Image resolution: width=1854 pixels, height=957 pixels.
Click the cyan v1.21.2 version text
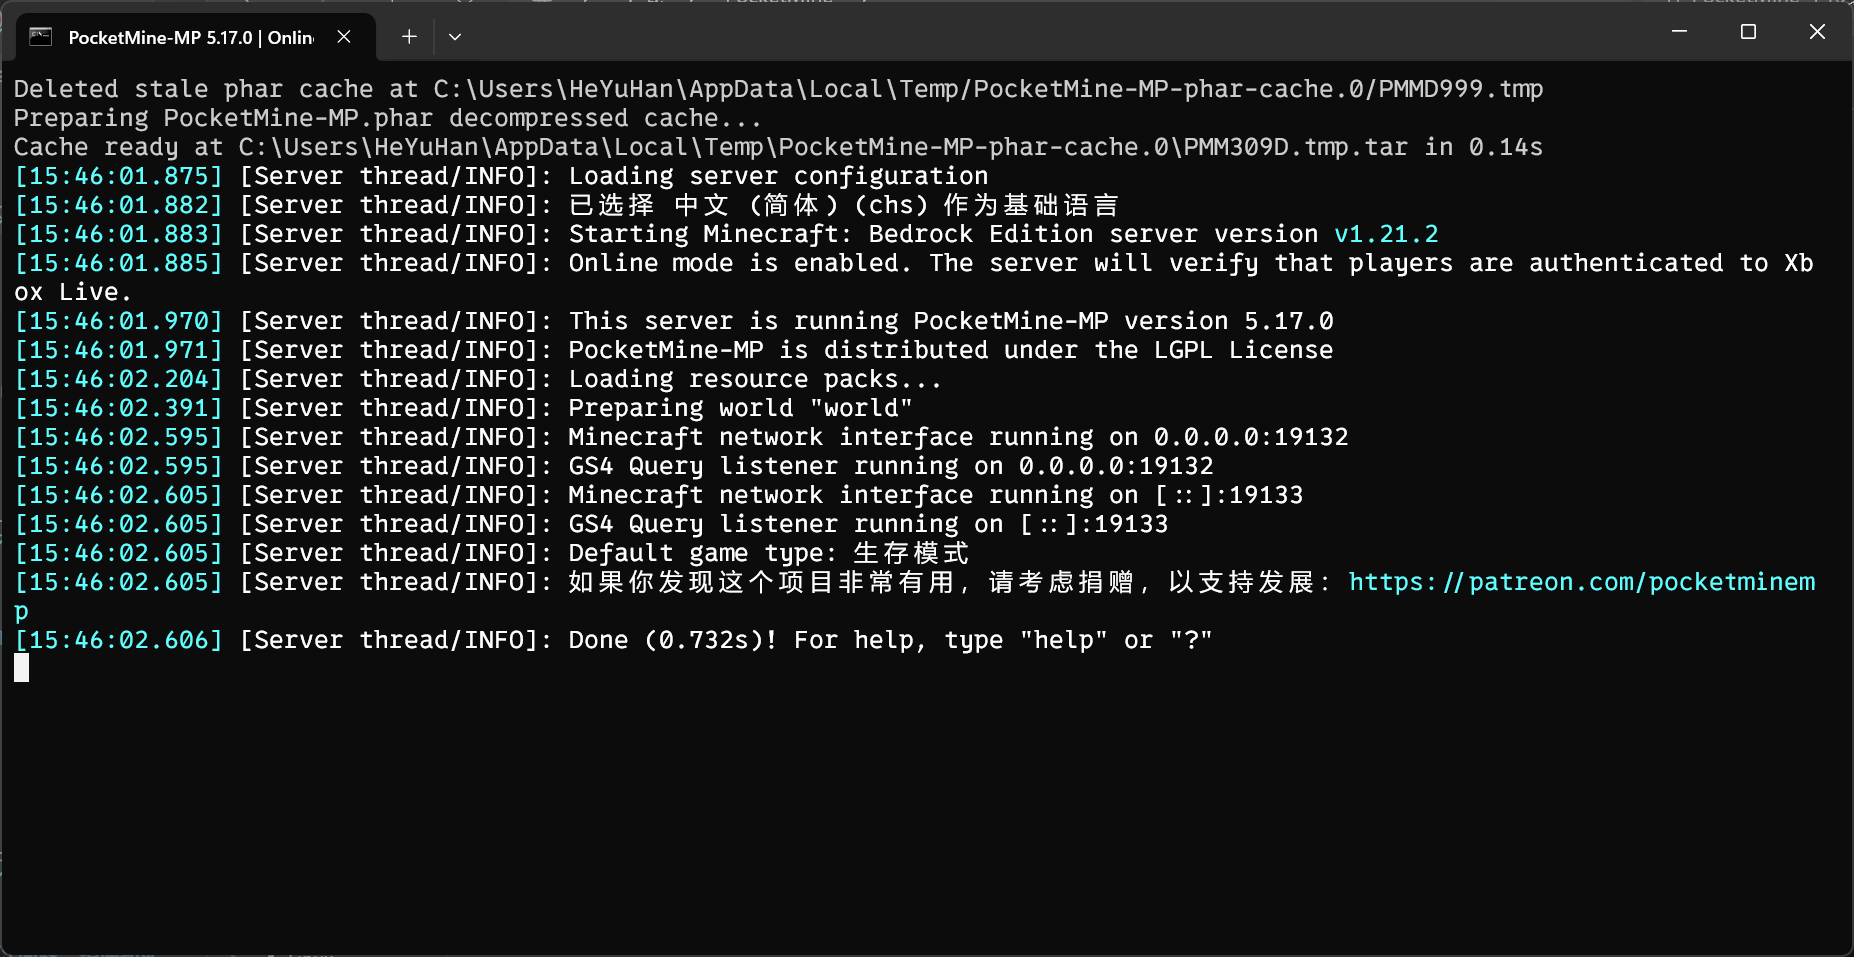[x=1385, y=234]
